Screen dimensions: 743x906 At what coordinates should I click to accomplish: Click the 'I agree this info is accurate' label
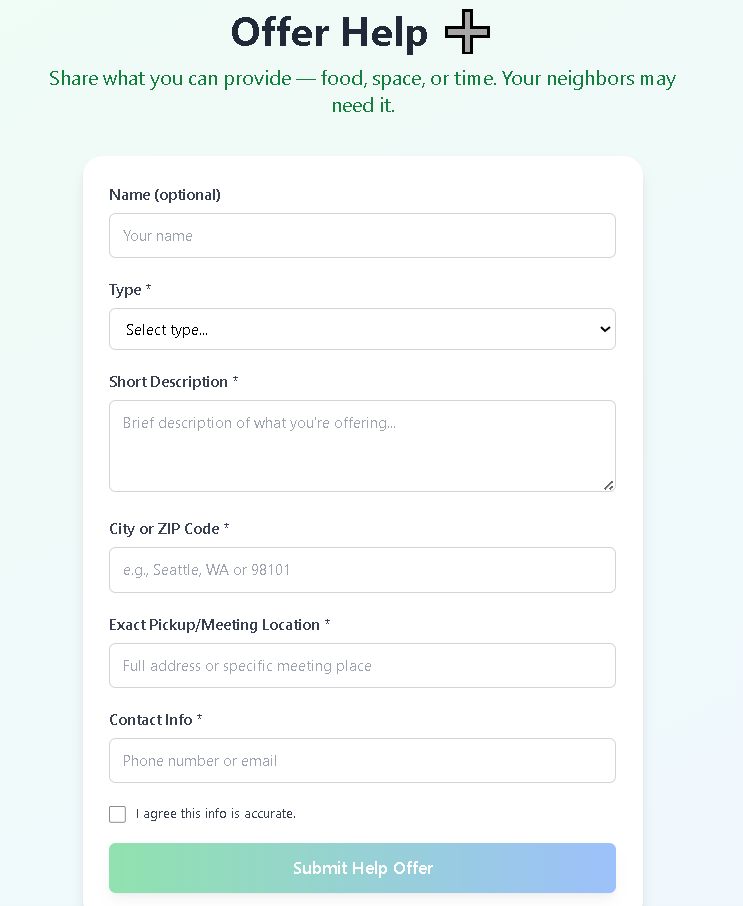(x=216, y=814)
